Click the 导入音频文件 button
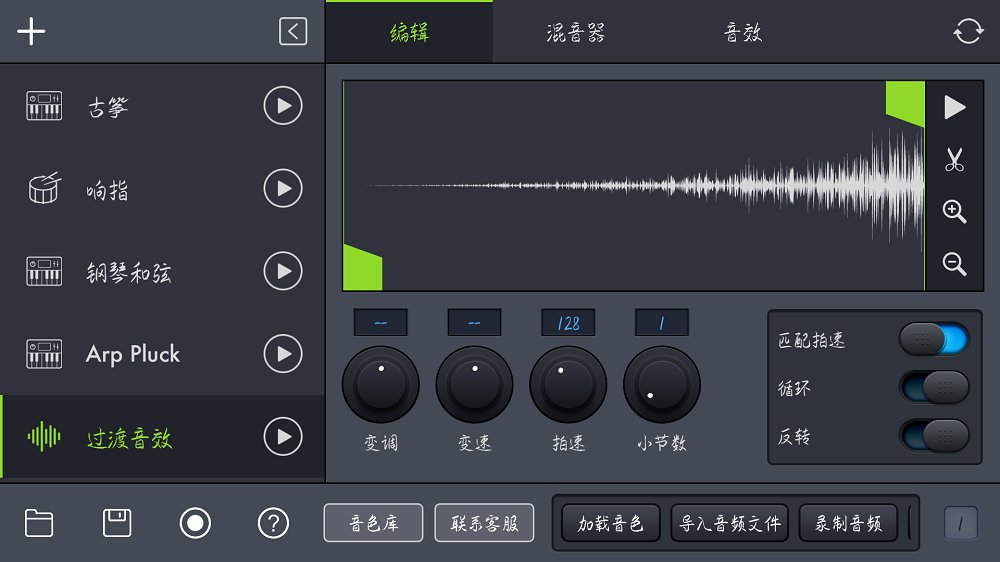 pyautogui.click(x=730, y=523)
